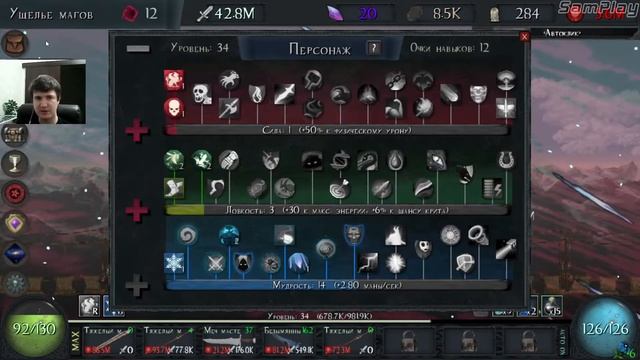Add a point to Strength with red plus
The image size is (640, 360).
138,131
